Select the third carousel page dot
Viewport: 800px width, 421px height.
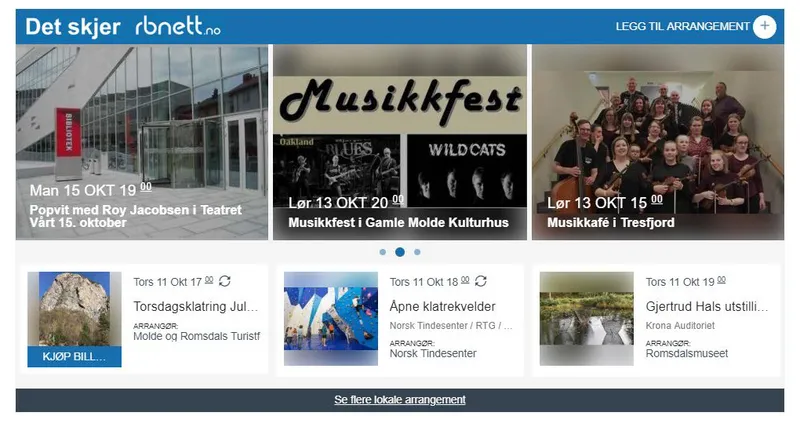417,252
